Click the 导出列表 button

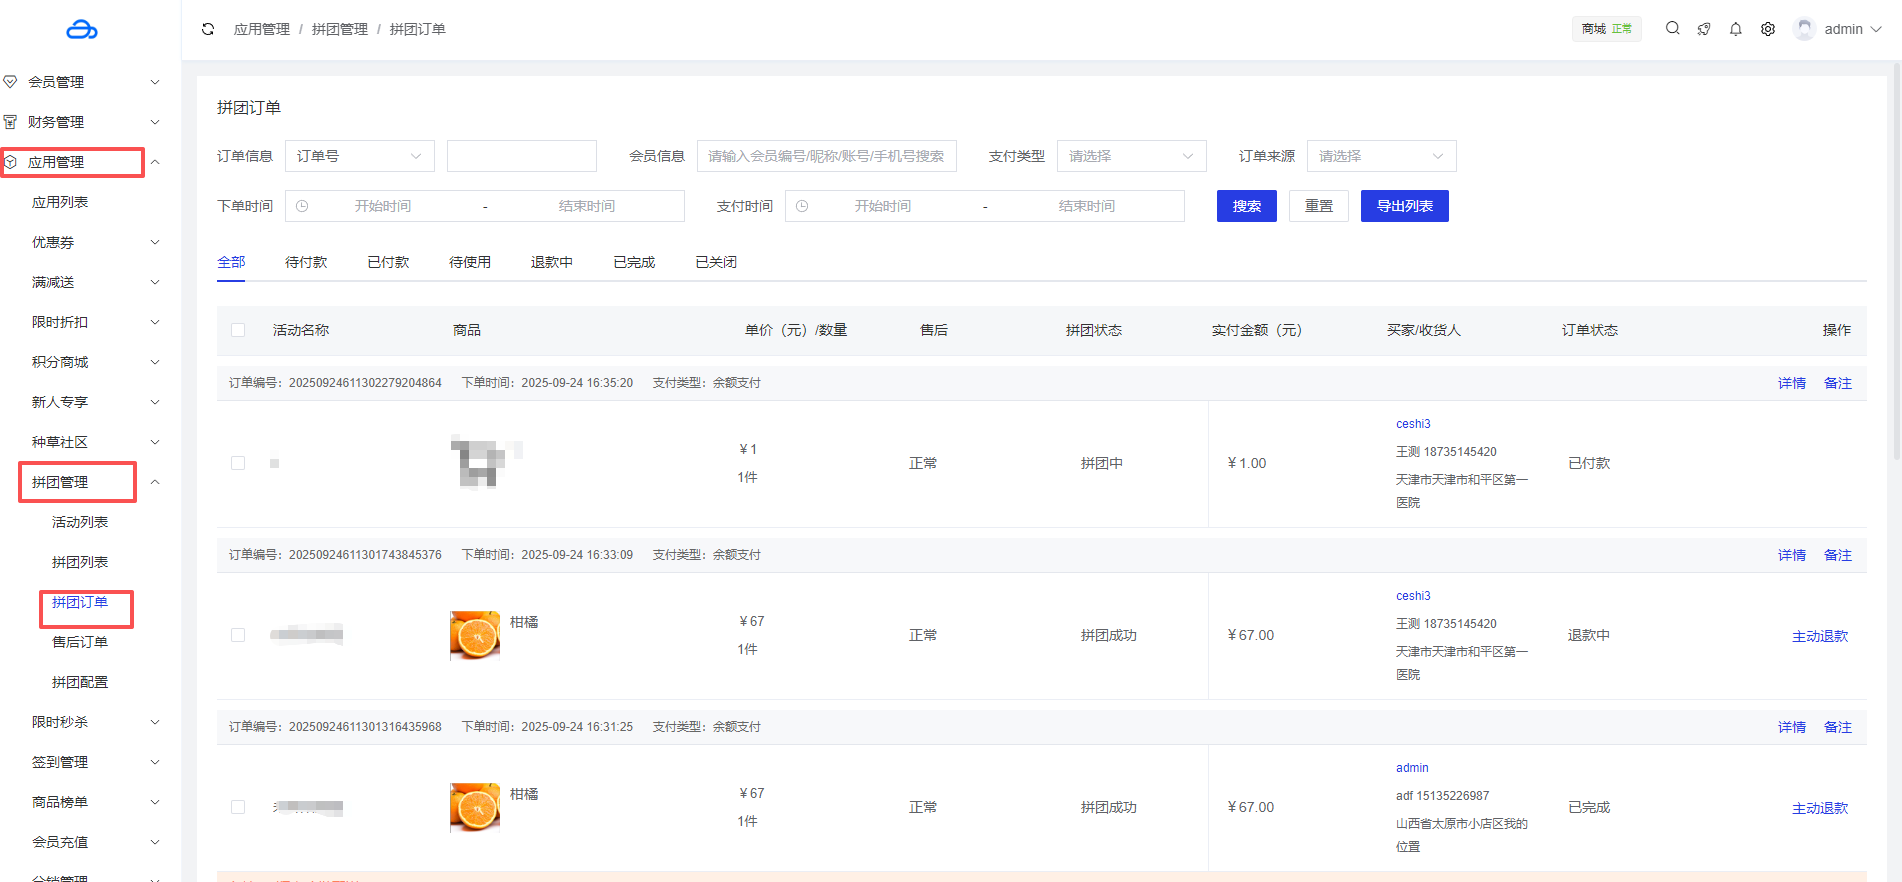(x=1404, y=206)
